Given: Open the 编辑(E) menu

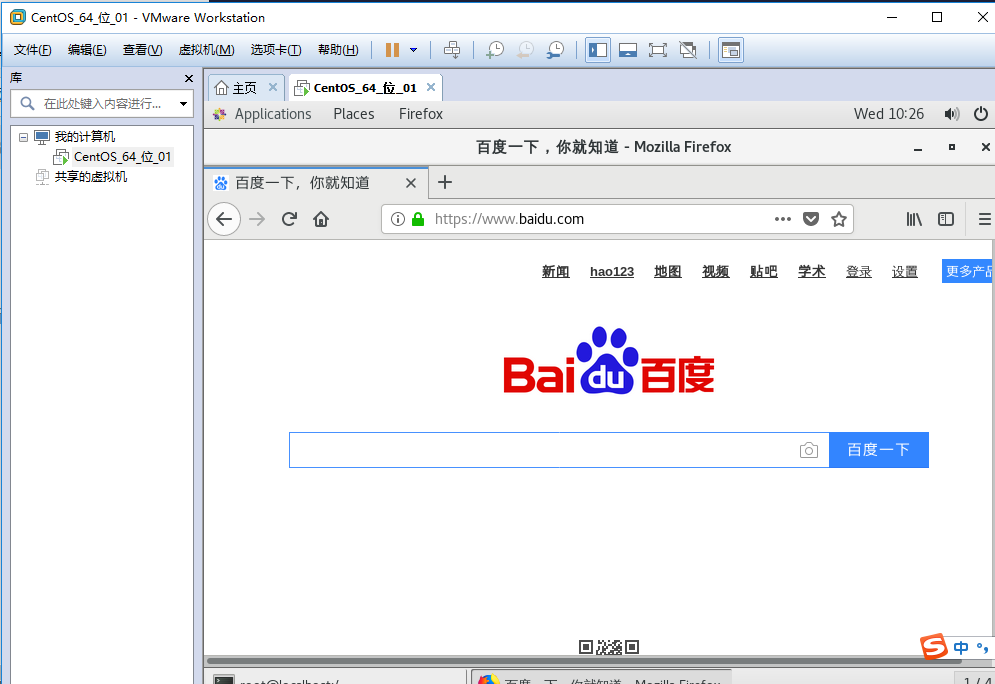Looking at the screenshot, I should click(x=87, y=49).
